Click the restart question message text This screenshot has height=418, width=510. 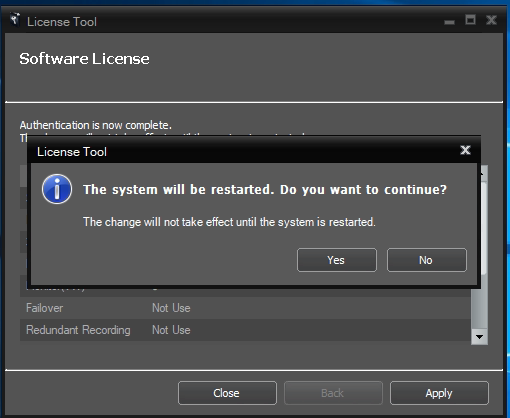pos(265,190)
